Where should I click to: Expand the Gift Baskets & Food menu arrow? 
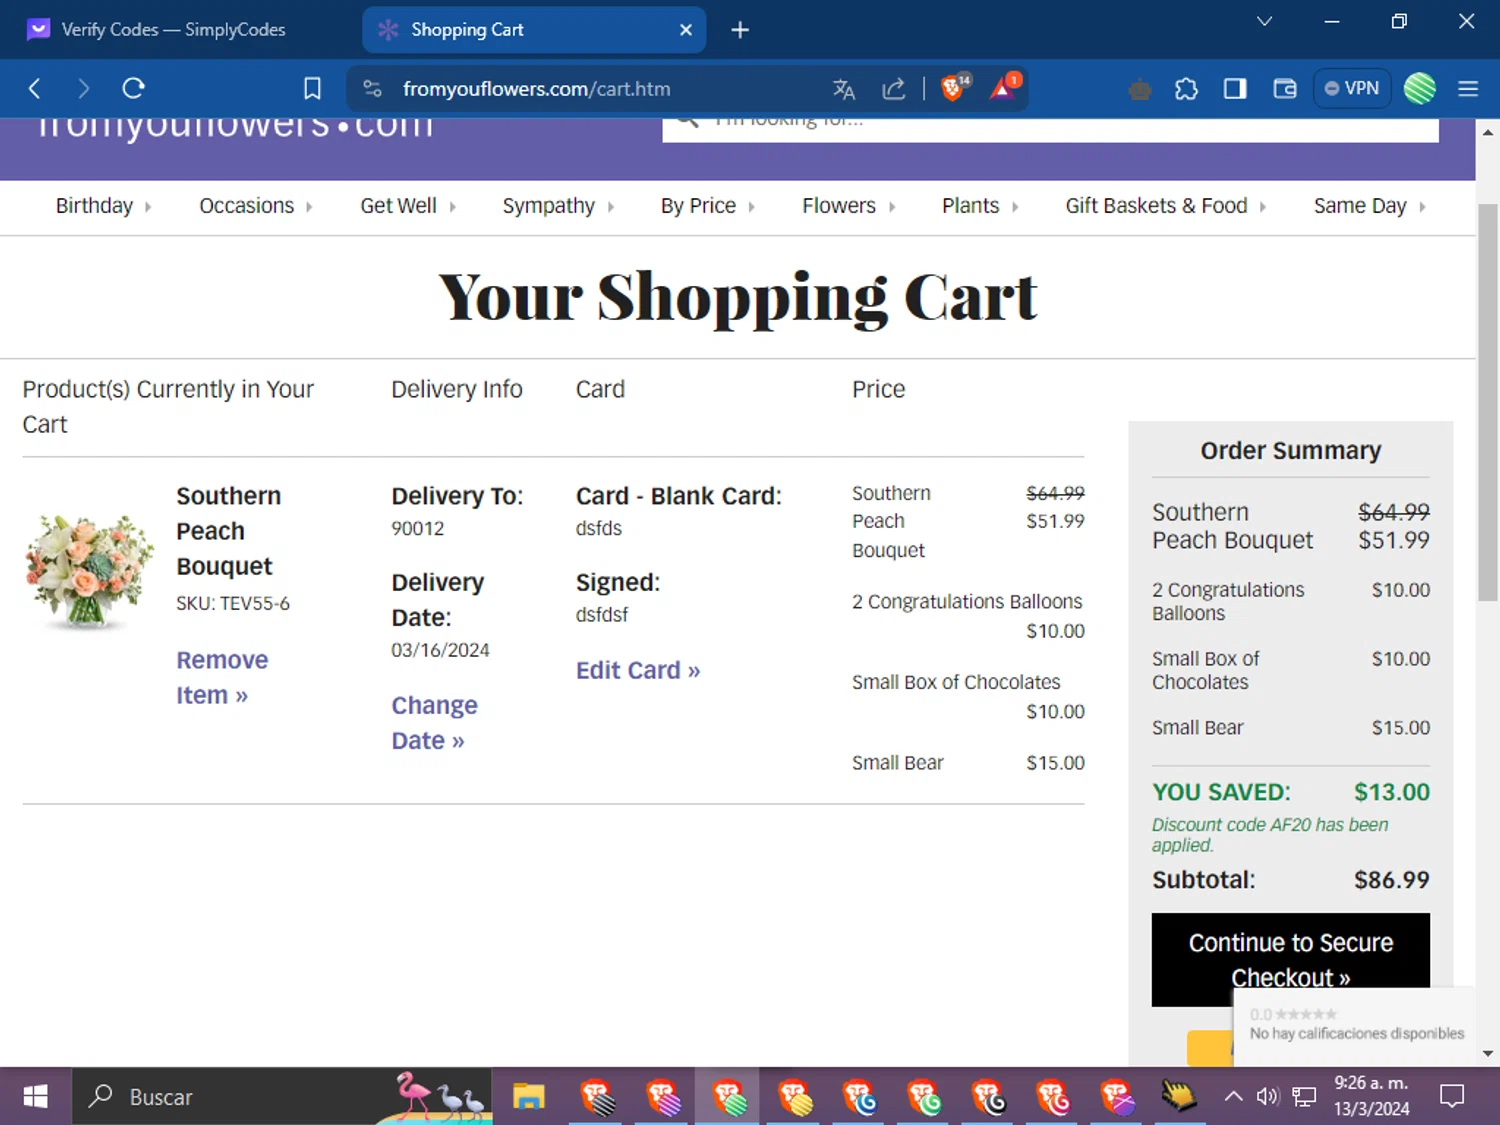pos(1263,207)
